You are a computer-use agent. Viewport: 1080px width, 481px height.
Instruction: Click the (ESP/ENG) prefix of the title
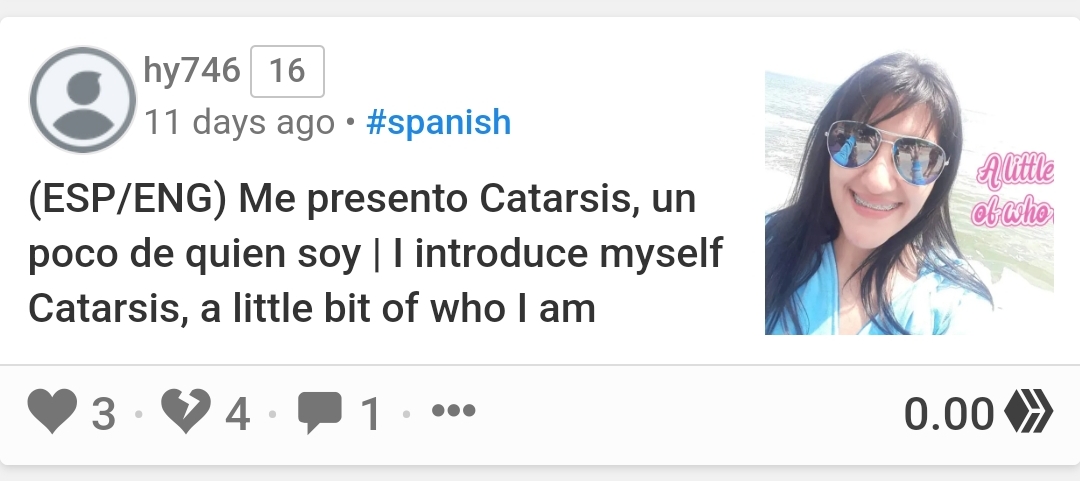click(x=127, y=198)
